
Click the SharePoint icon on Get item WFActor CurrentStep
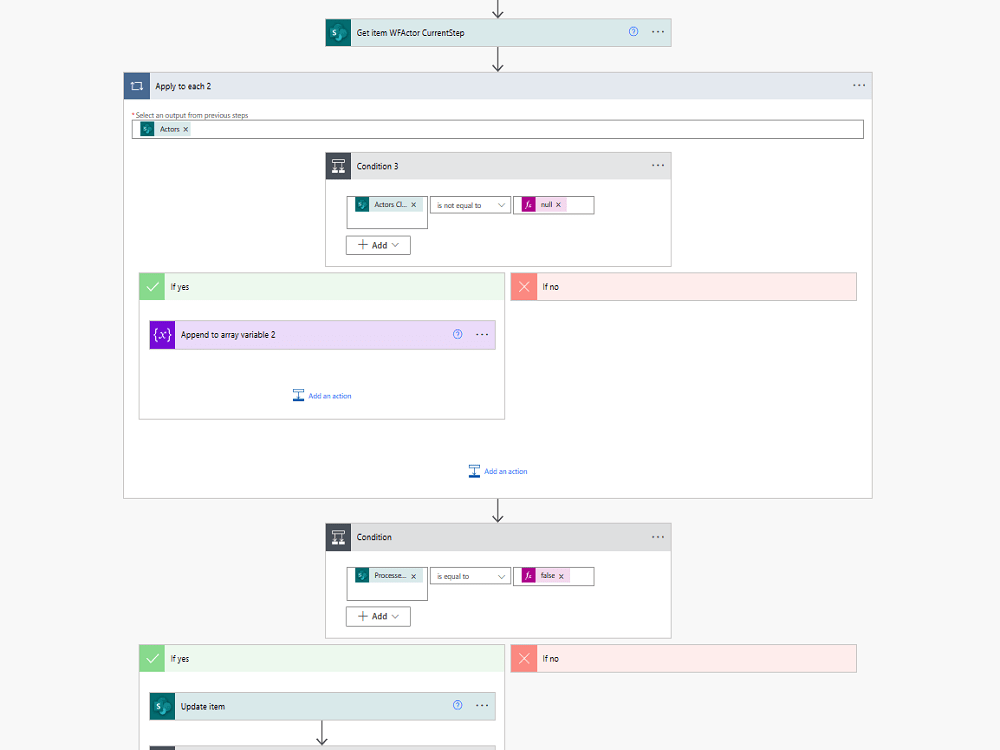pyautogui.click(x=338, y=32)
